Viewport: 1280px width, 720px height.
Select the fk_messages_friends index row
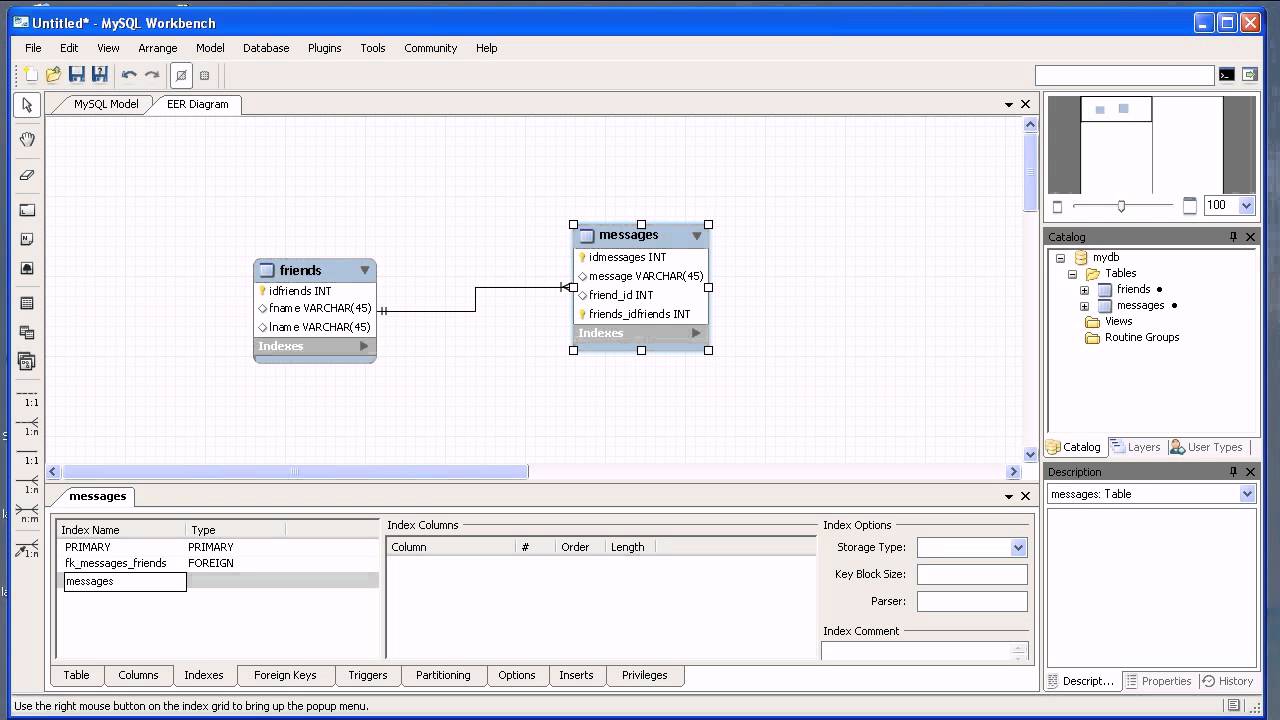pos(218,563)
